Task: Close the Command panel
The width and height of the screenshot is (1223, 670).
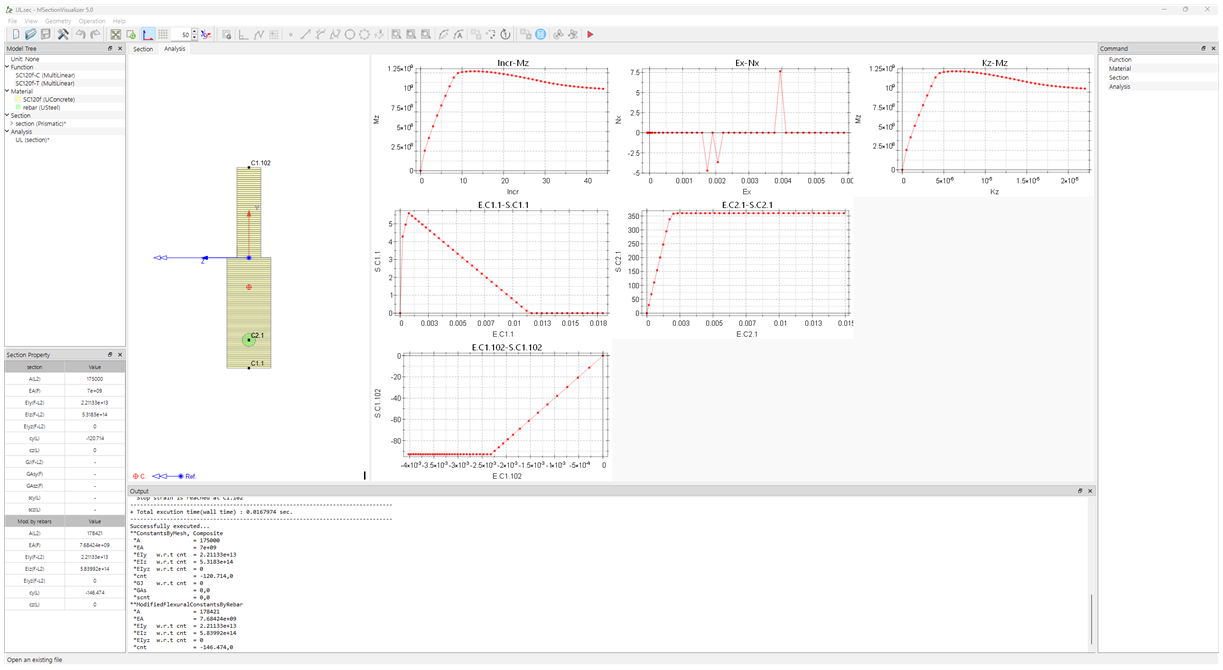Action: pyautogui.click(x=1213, y=48)
